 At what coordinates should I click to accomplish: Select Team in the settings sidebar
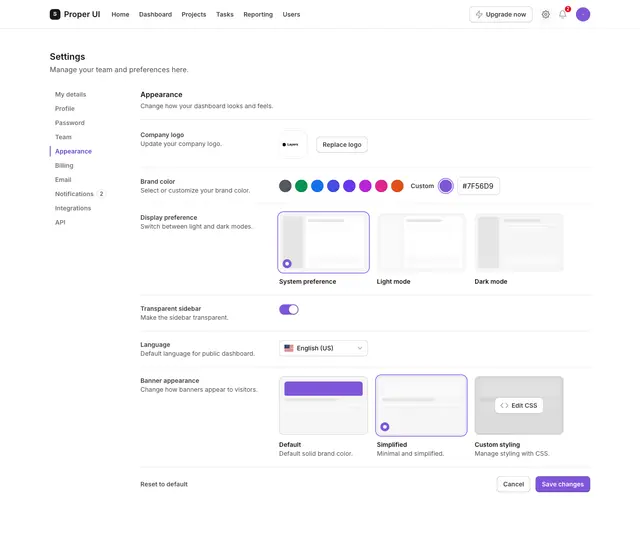point(63,137)
